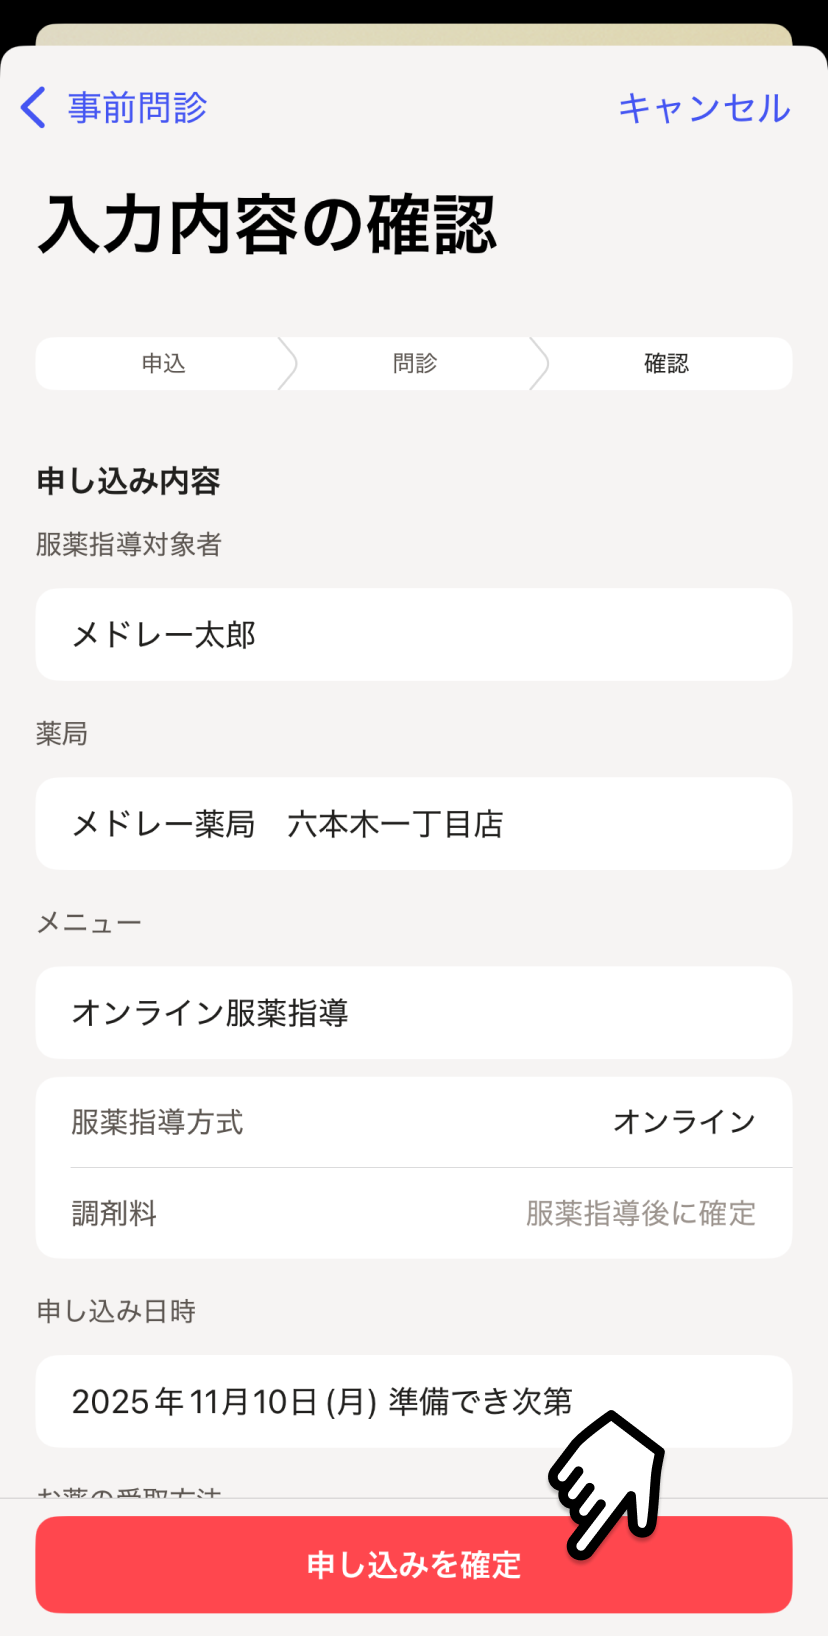Select the 問診 step
Screen dimensions: 828x1636
414,363
